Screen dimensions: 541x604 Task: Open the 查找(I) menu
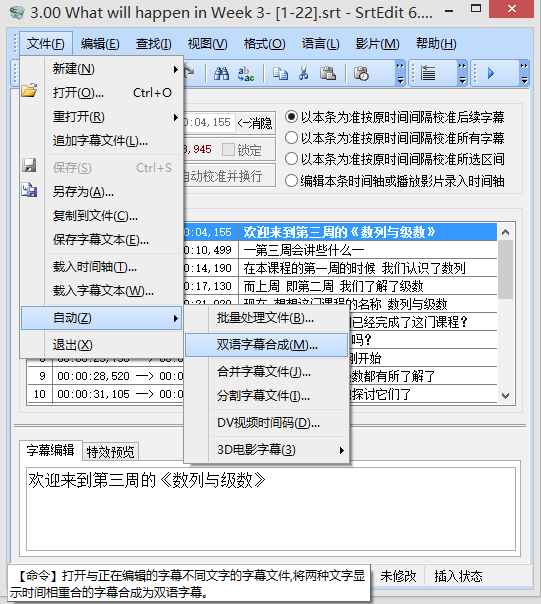153,44
